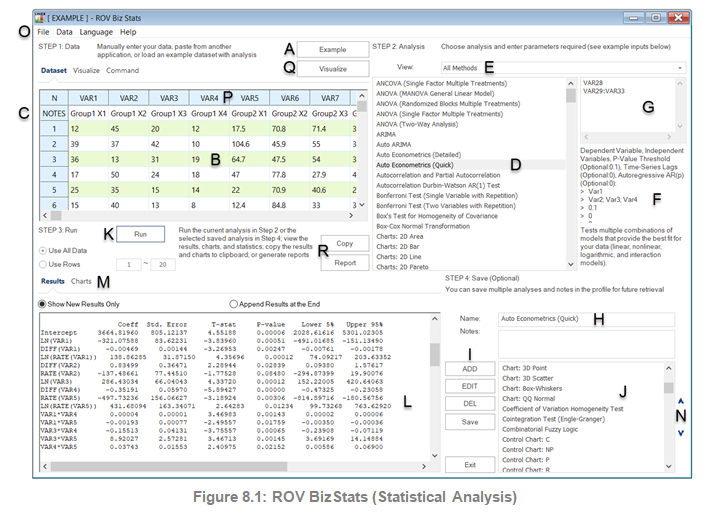Click the blue down arrow beside saved list

coord(710,432)
